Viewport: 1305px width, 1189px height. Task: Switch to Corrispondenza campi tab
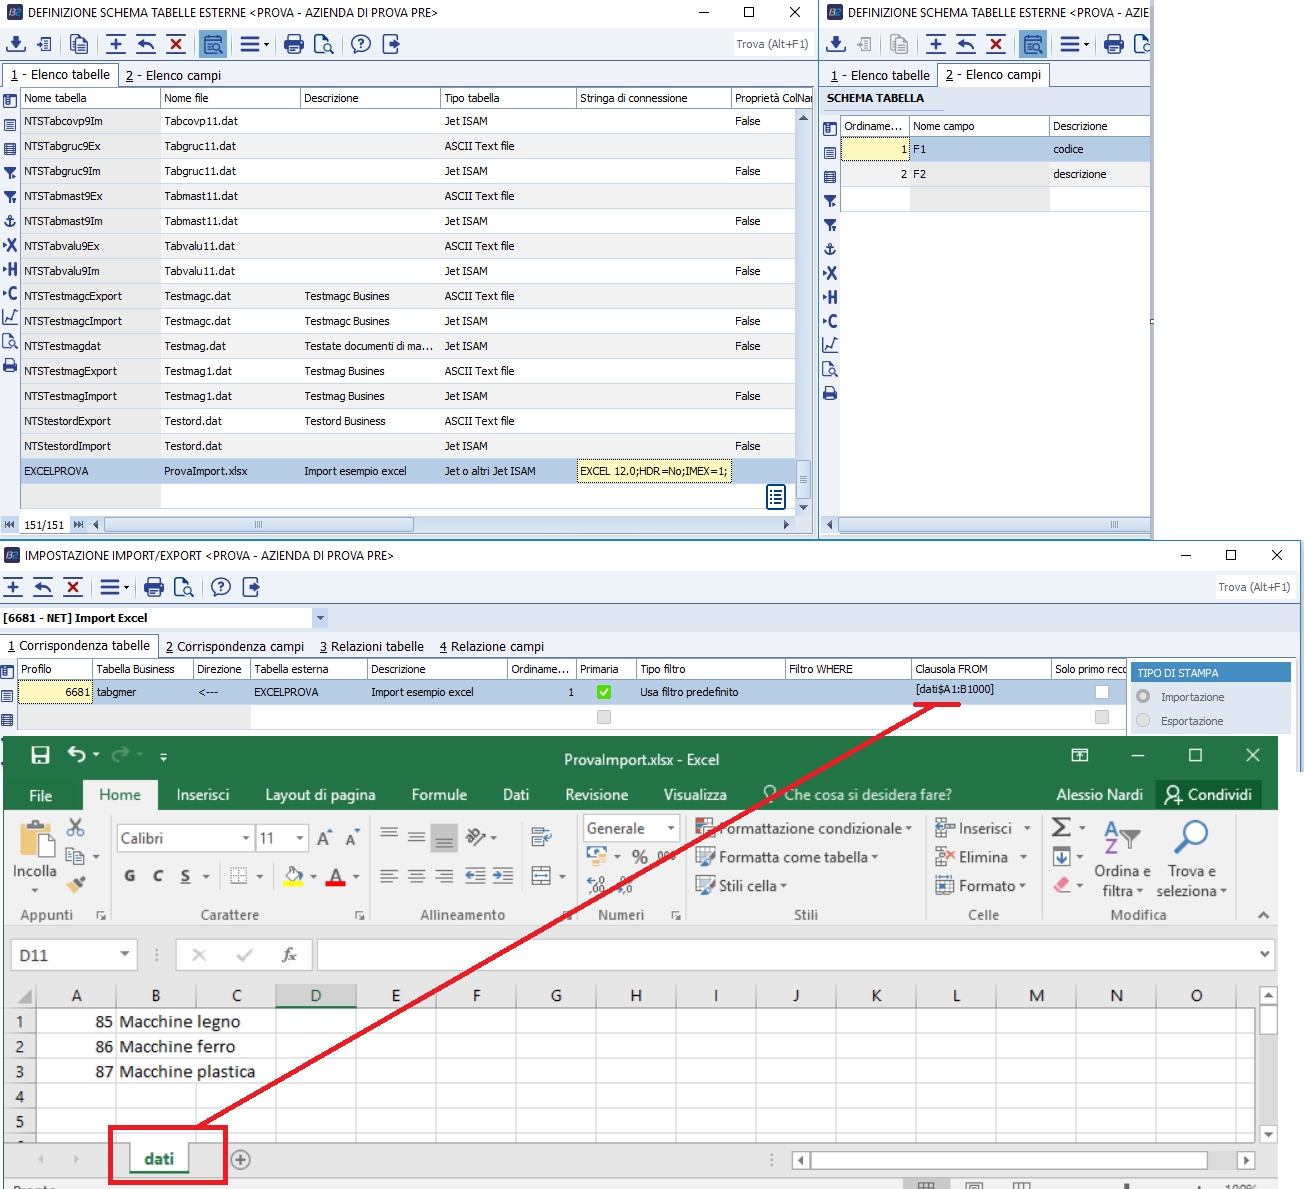pyautogui.click(x=235, y=647)
